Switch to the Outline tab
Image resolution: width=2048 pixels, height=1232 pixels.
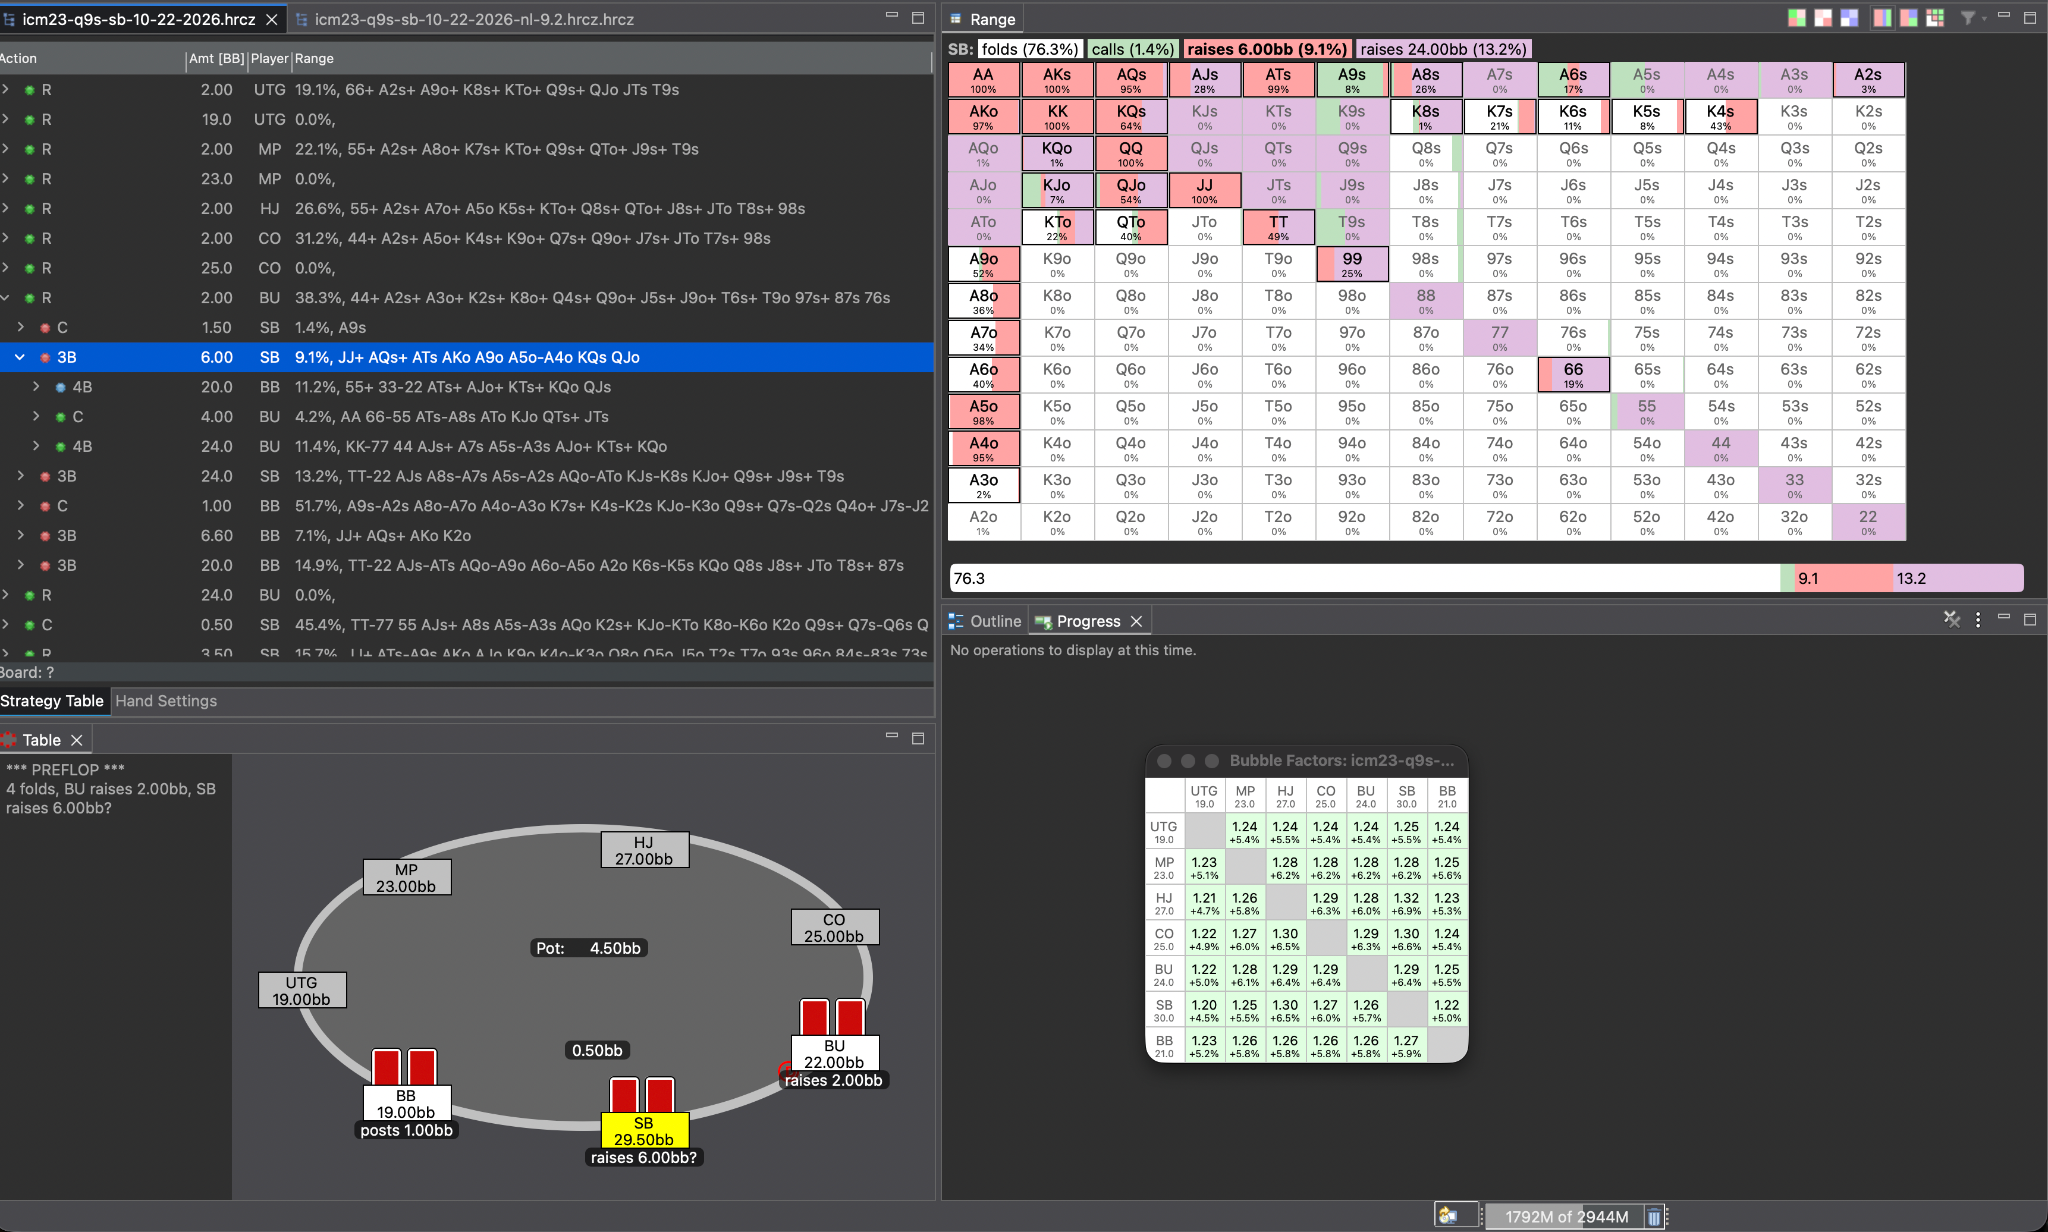coord(985,621)
